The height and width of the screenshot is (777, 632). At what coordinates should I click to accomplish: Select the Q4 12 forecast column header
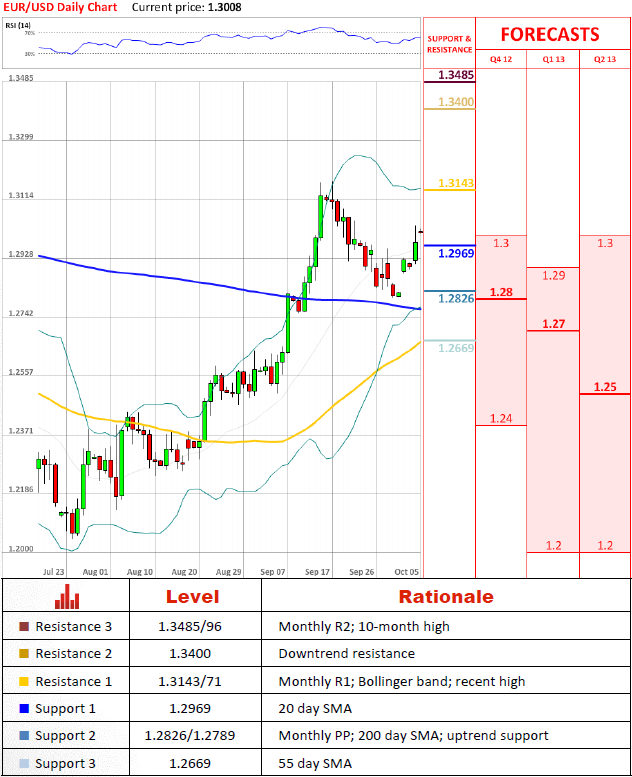point(500,59)
